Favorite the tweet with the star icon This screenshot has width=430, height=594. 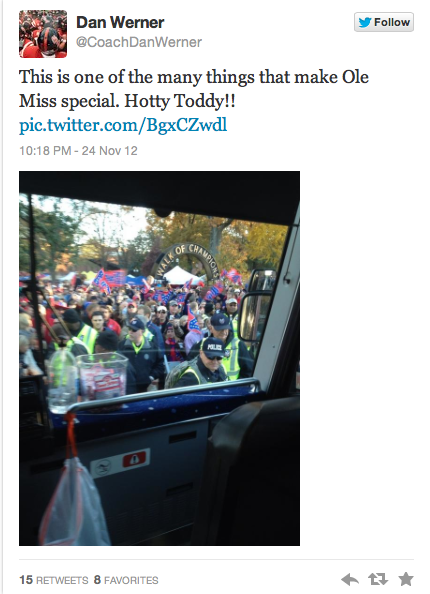(x=406, y=579)
